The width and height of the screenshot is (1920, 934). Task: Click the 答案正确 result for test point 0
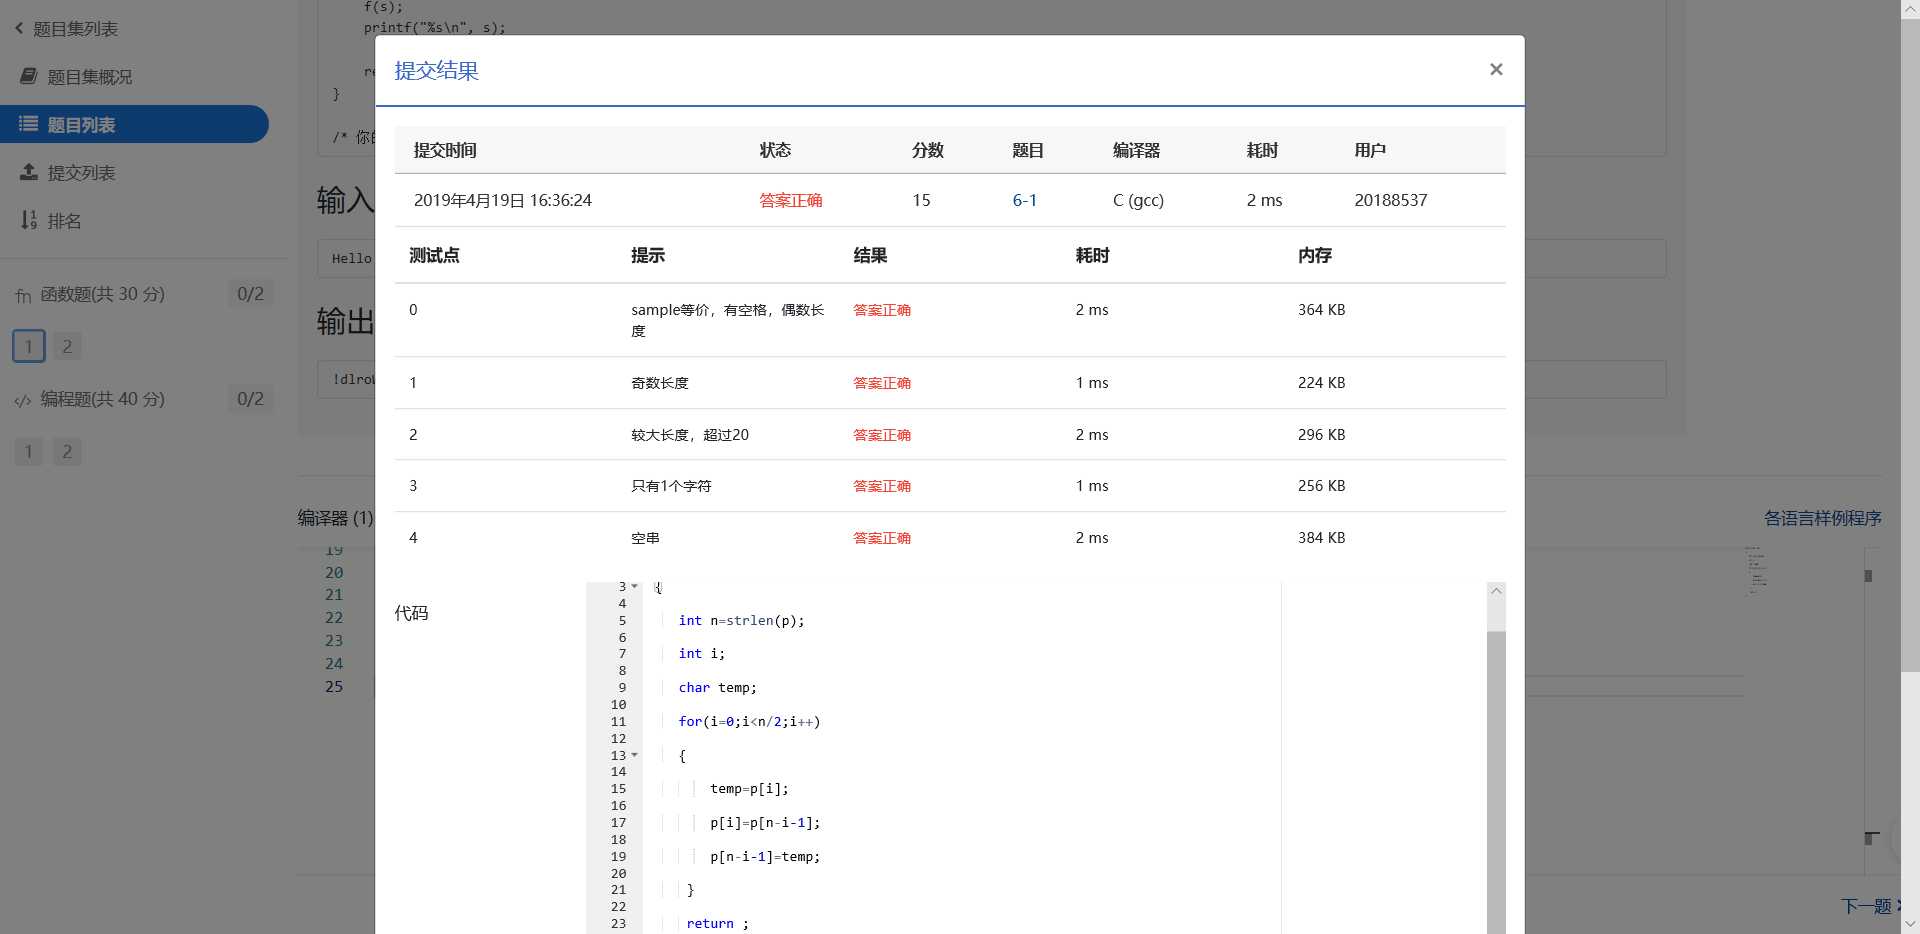pyautogui.click(x=881, y=310)
